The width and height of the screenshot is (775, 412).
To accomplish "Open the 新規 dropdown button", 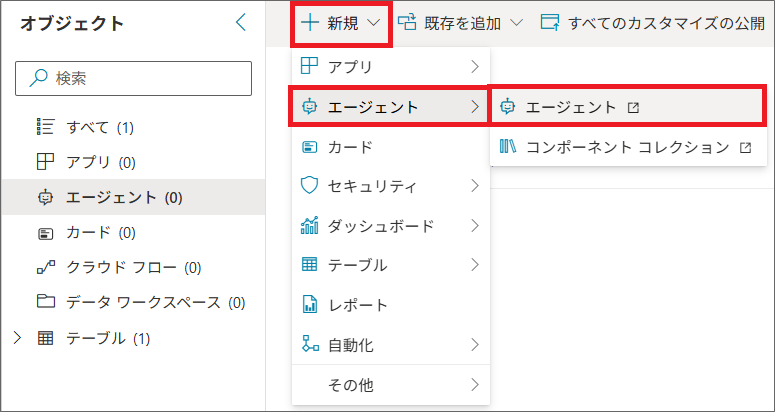I will [342, 23].
